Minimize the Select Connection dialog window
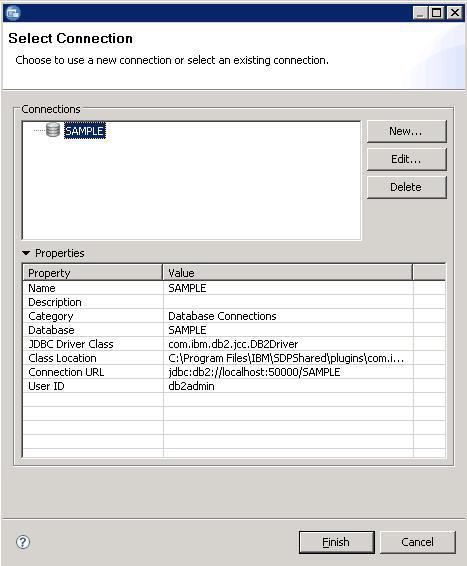 pos(420,13)
